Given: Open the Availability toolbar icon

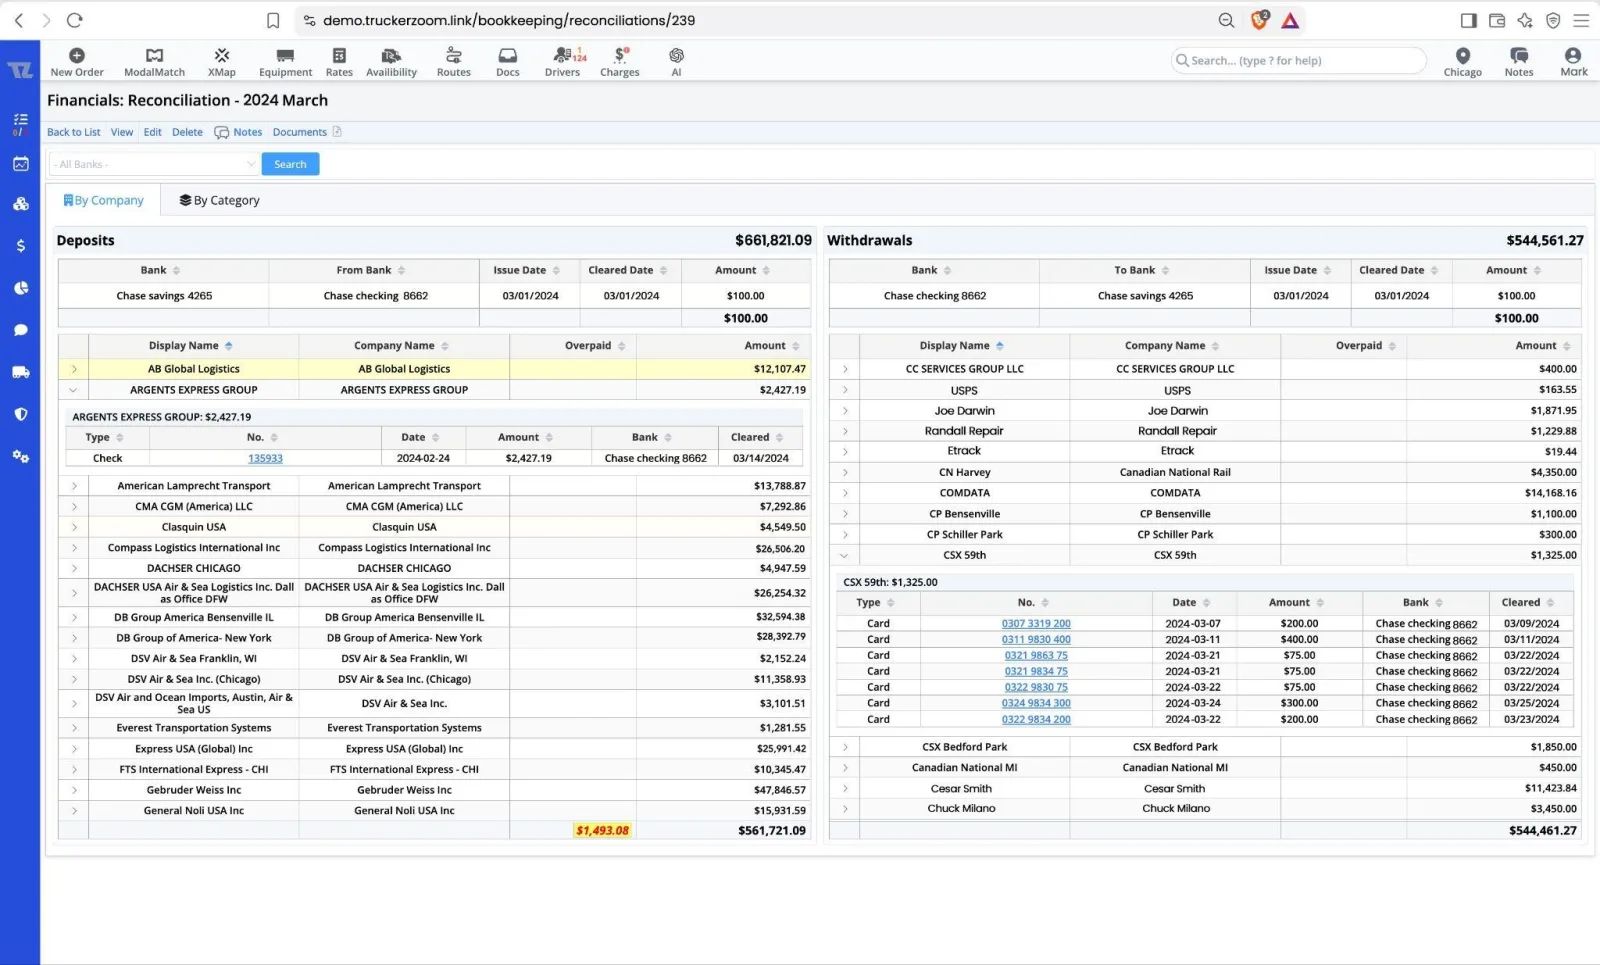Looking at the screenshot, I should 391,61.
